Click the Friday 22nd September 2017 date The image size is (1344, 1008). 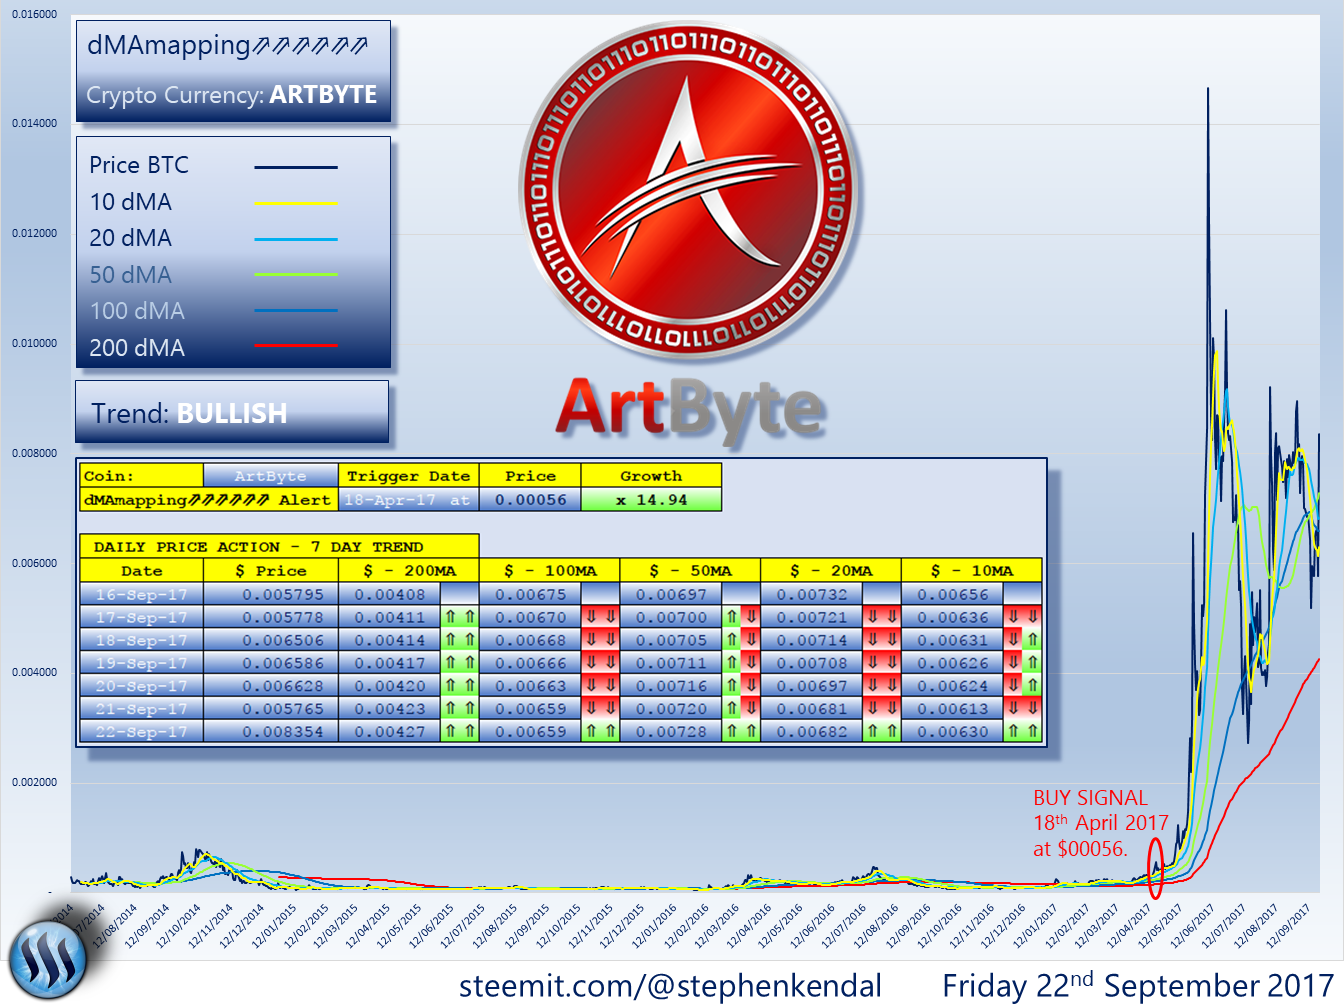pos(1138,985)
